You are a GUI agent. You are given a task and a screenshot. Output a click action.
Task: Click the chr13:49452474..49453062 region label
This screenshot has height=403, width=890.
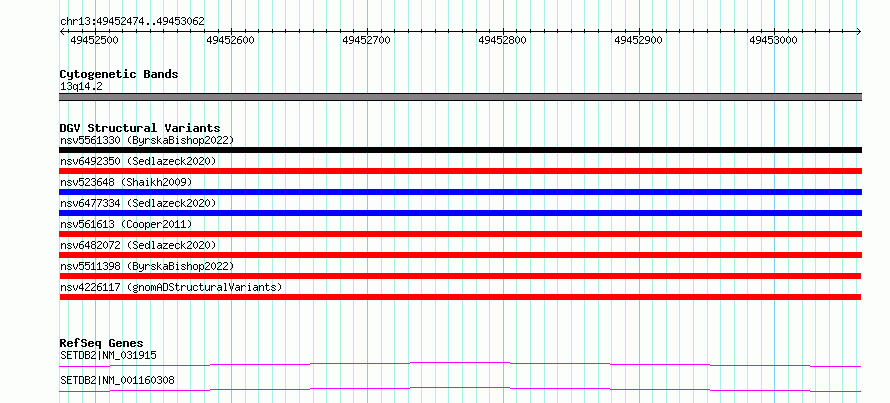132,21
